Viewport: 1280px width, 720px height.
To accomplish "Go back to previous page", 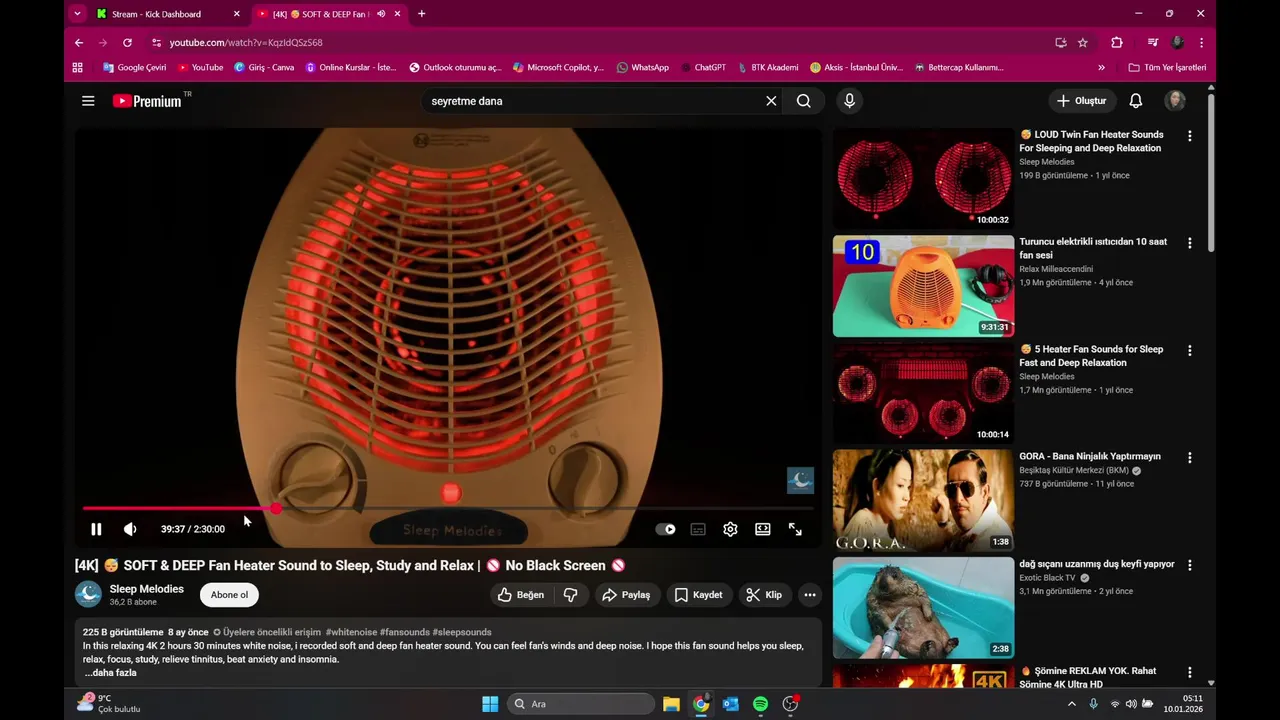I will [x=79, y=43].
